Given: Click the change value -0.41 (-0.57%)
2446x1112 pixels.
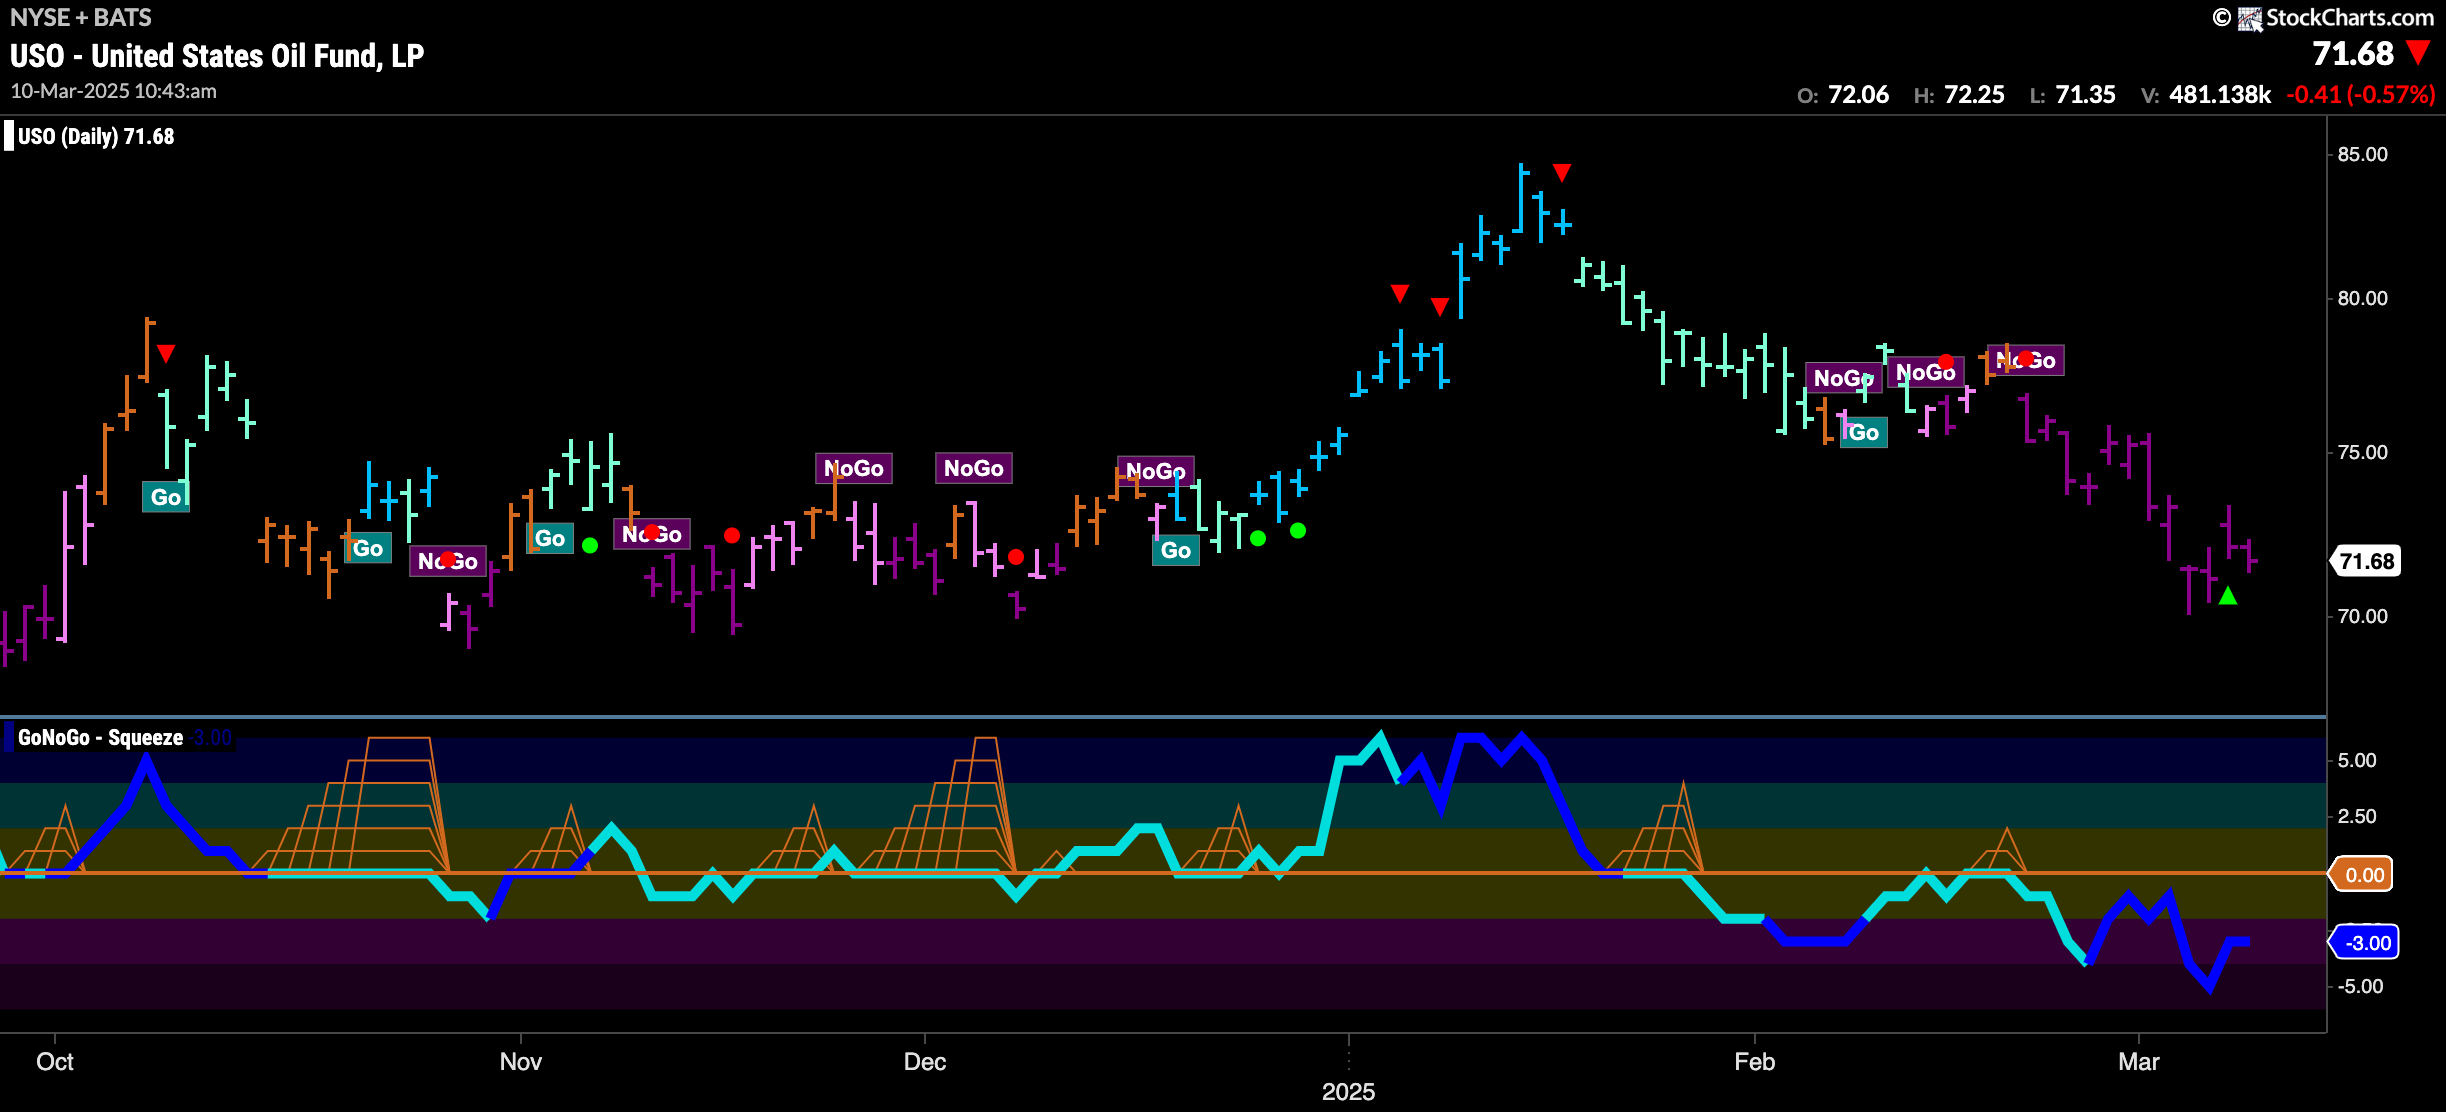Looking at the screenshot, I should click(x=2361, y=95).
